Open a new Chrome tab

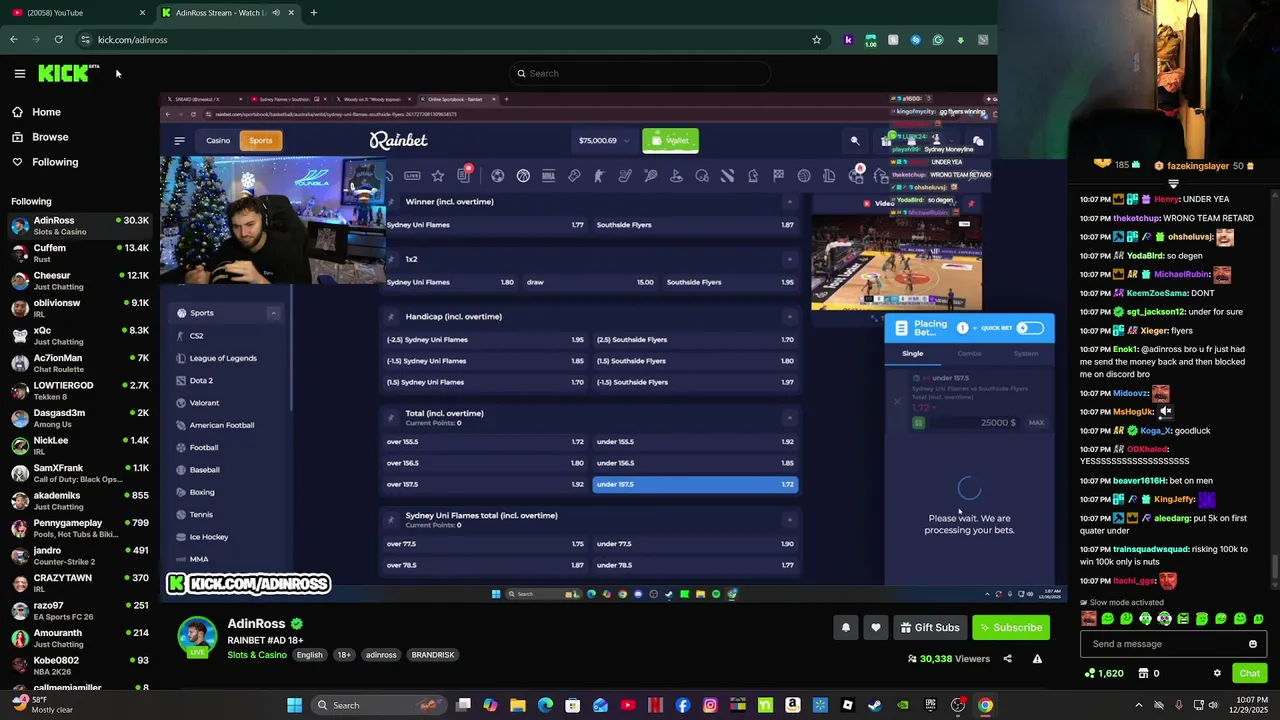pos(314,13)
